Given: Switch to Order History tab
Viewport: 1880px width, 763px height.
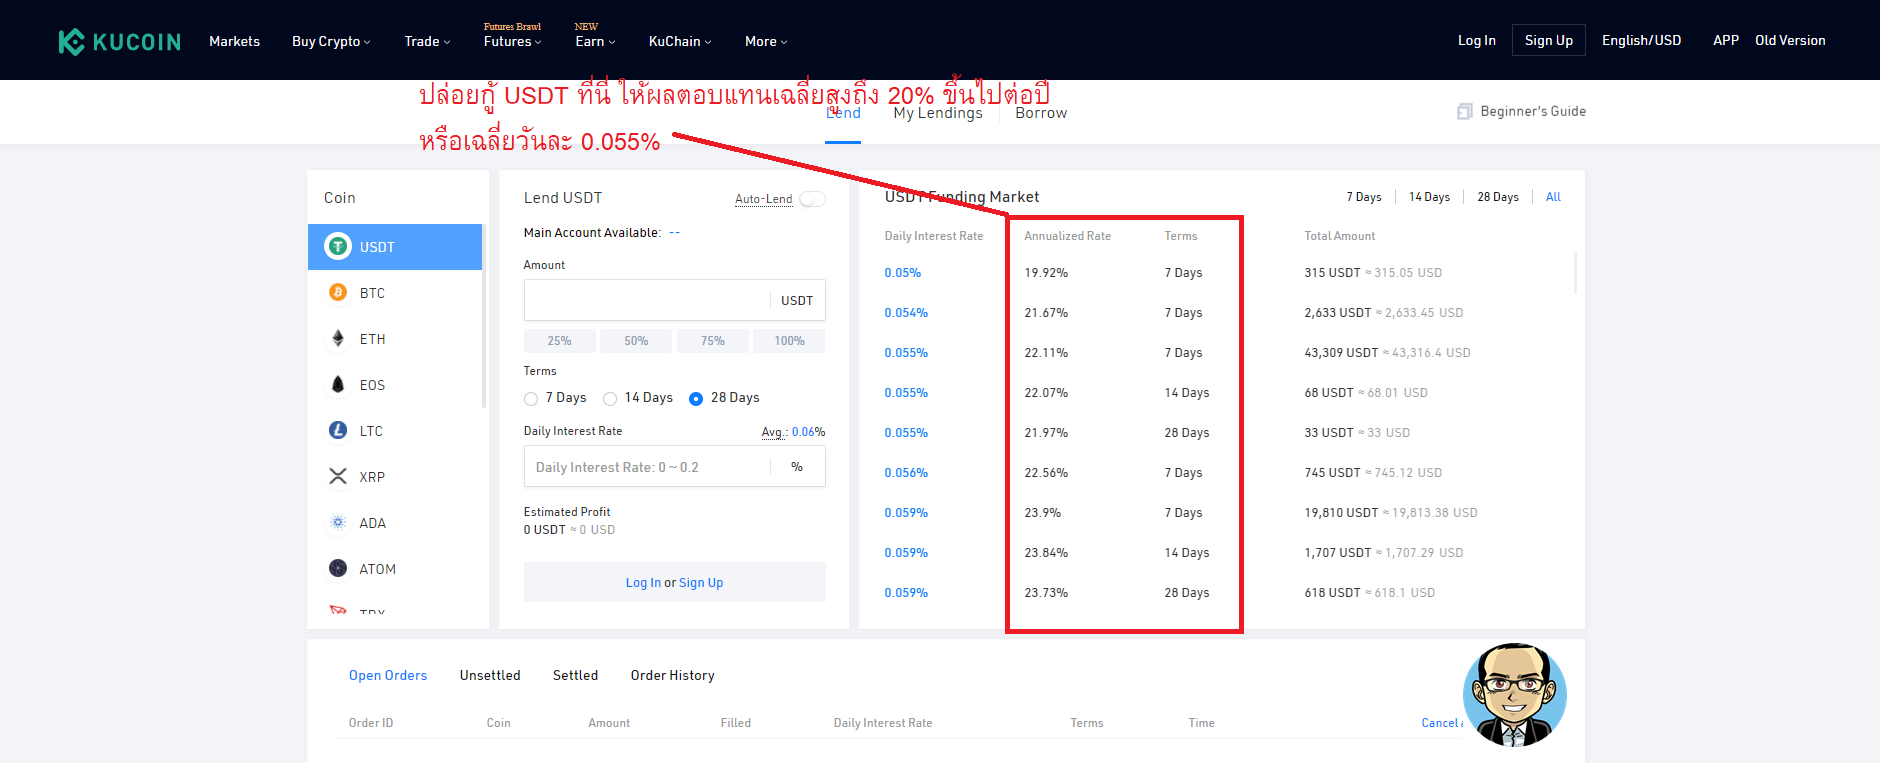Looking at the screenshot, I should pyautogui.click(x=672, y=675).
